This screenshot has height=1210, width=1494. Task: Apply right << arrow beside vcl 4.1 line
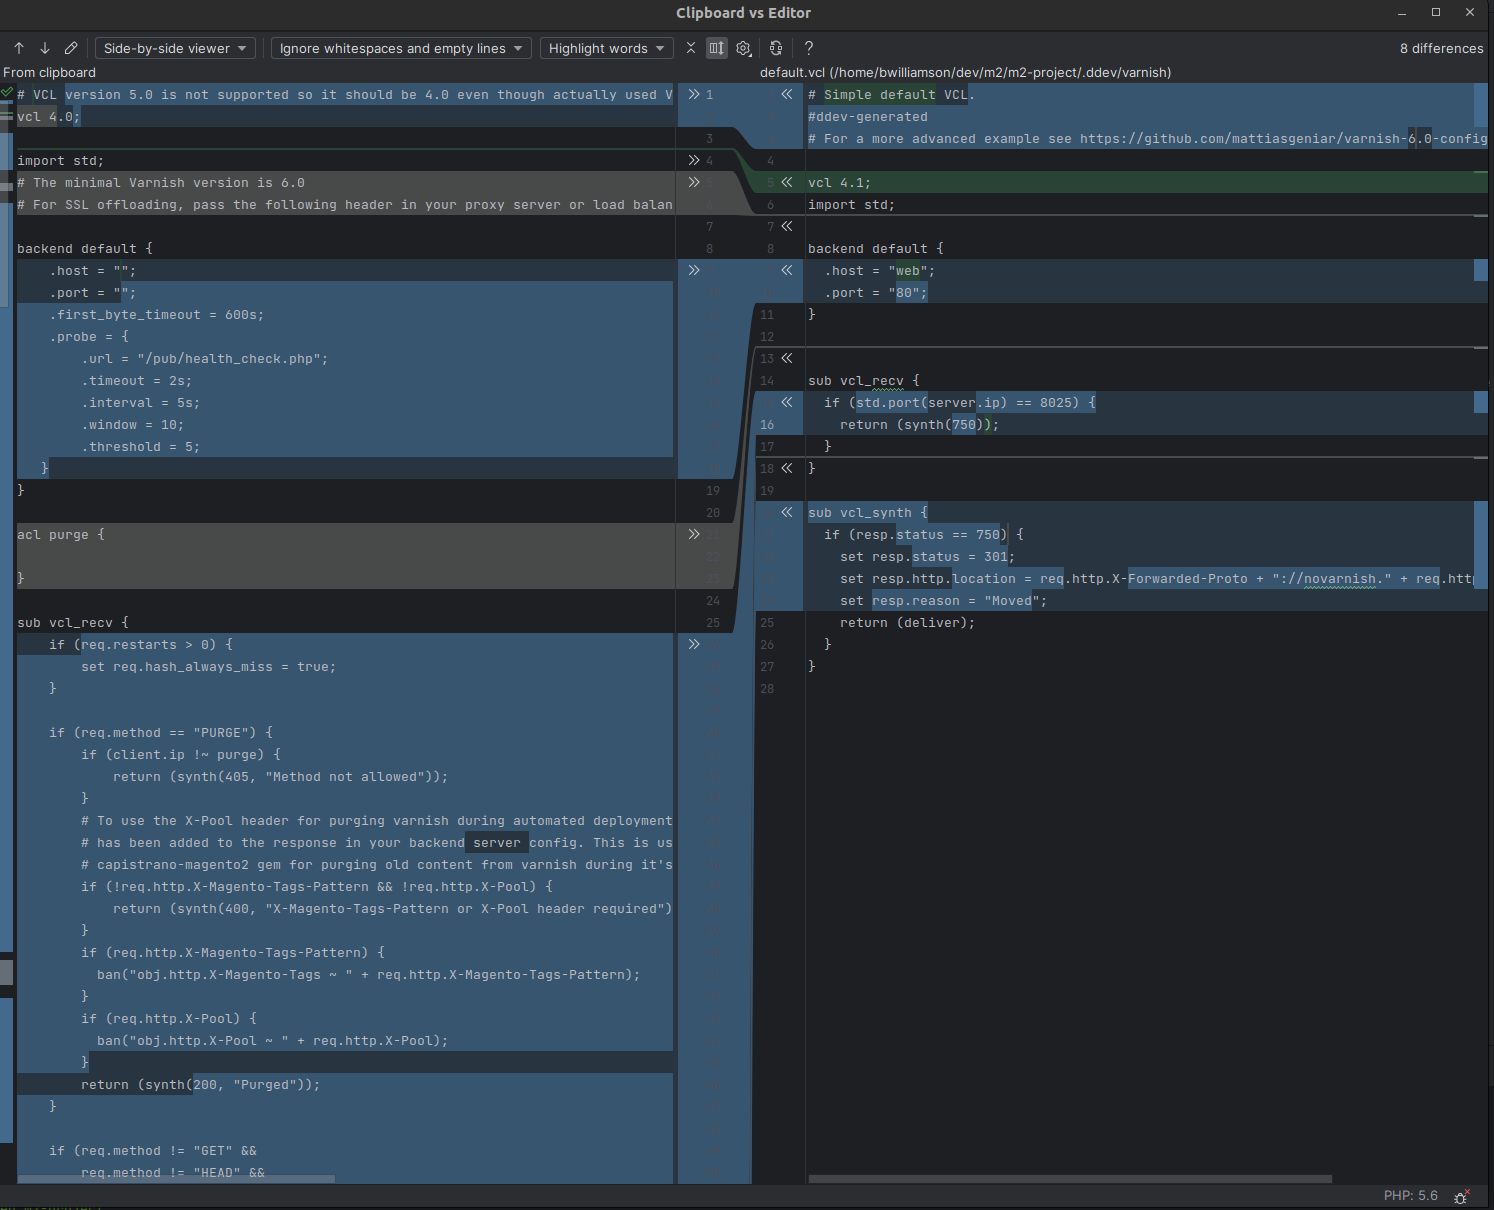click(787, 182)
